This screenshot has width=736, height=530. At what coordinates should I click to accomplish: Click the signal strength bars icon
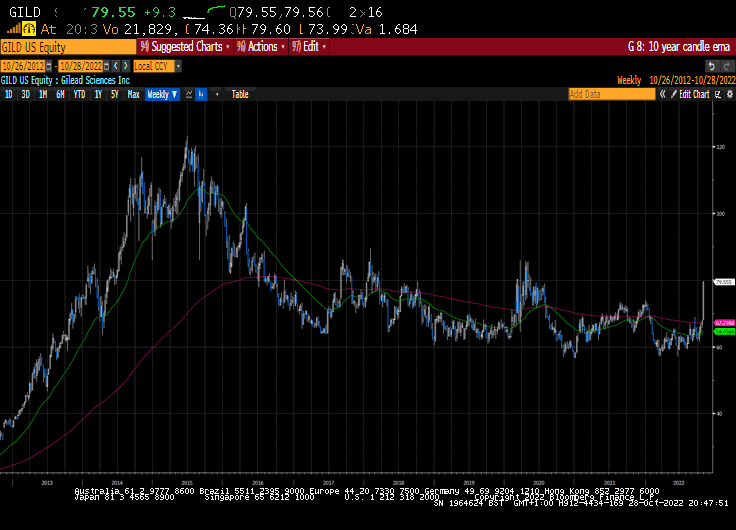coord(13,29)
